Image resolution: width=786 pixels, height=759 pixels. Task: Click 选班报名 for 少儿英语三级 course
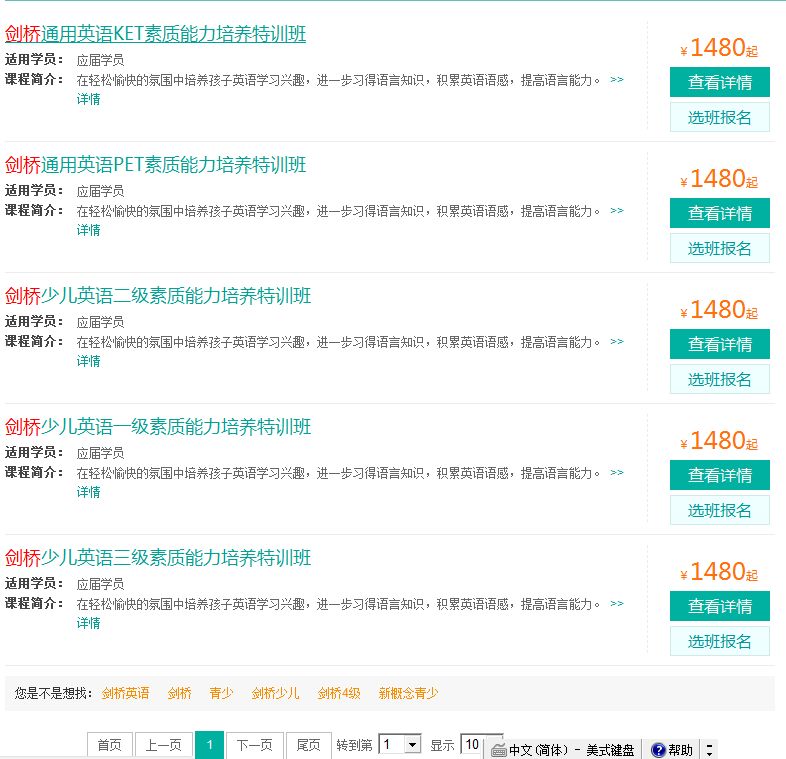(x=719, y=641)
